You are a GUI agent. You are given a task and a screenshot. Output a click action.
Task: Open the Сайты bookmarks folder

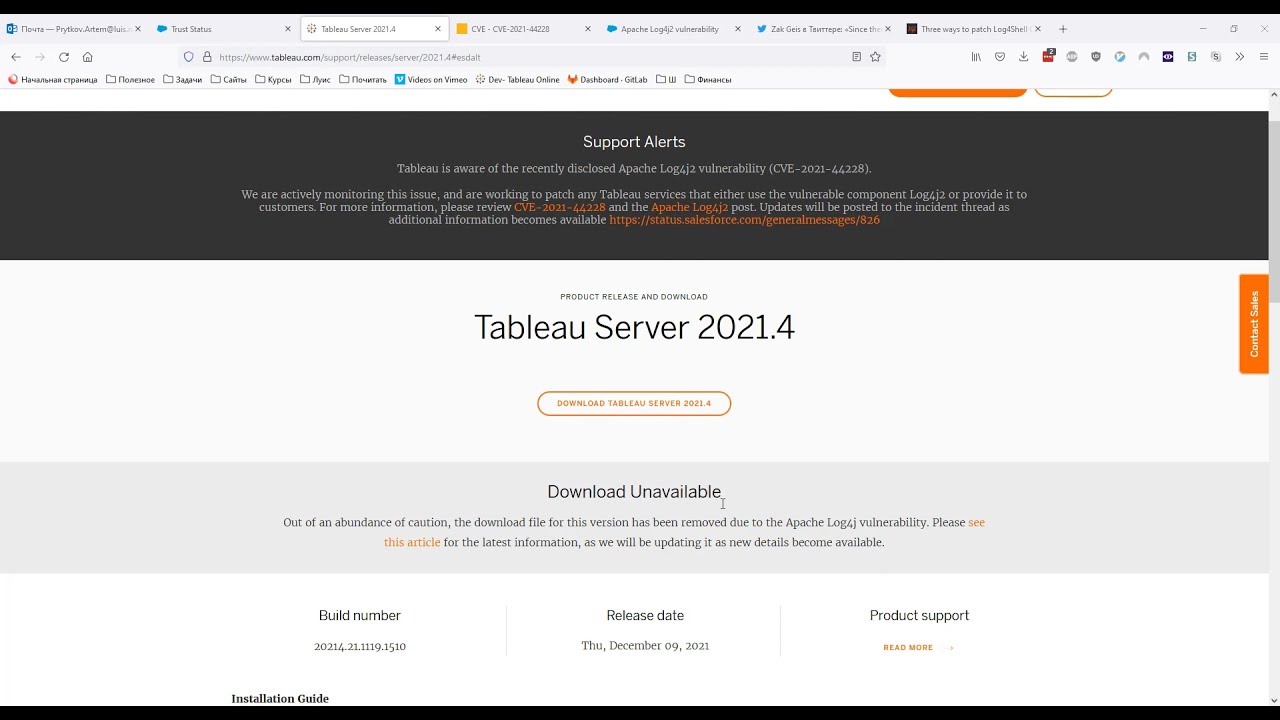(229, 79)
